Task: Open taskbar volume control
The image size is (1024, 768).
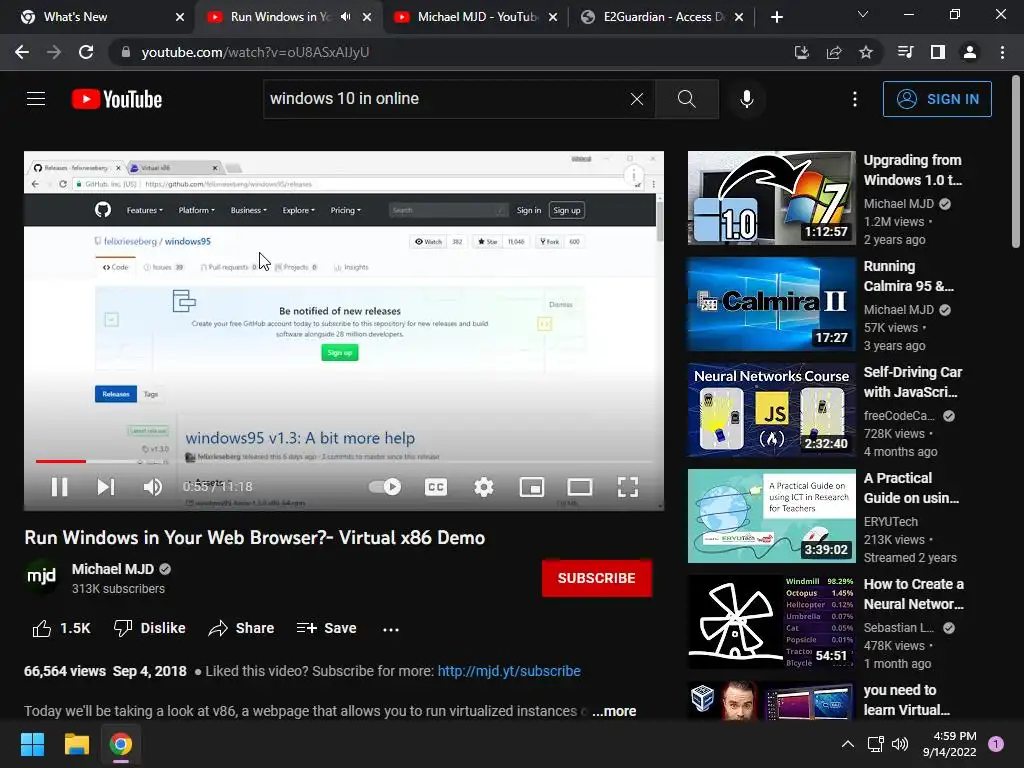Action: pyautogui.click(x=900, y=744)
